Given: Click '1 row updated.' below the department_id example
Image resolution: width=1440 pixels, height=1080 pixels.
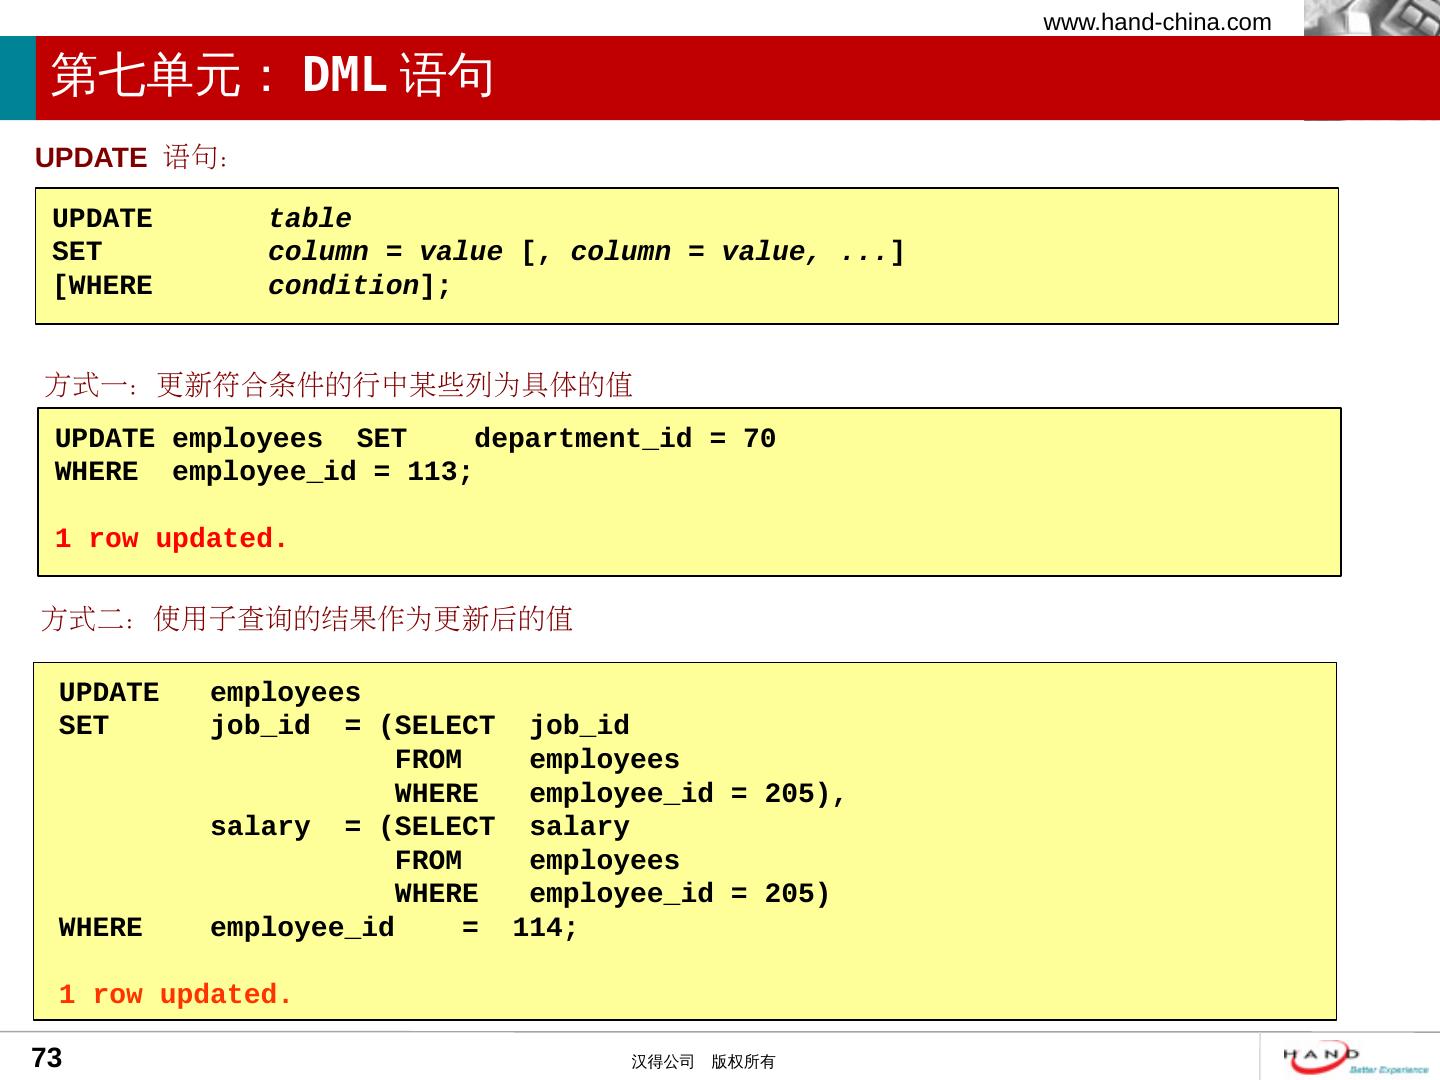Looking at the screenshot, I should pyautogui.click(x=171, y=539).
